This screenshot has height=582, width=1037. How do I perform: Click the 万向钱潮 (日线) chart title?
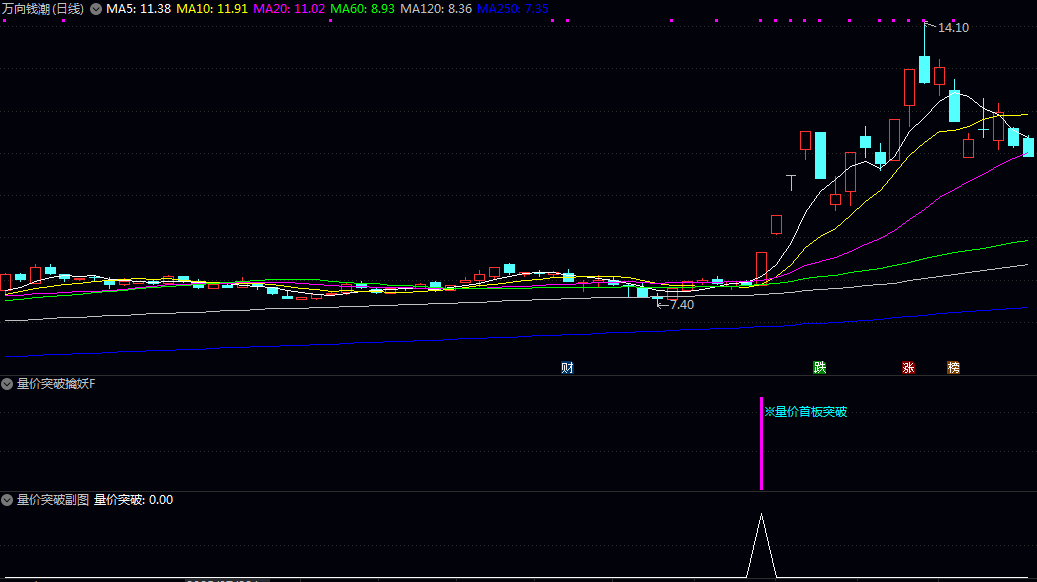tap(44, 8)
